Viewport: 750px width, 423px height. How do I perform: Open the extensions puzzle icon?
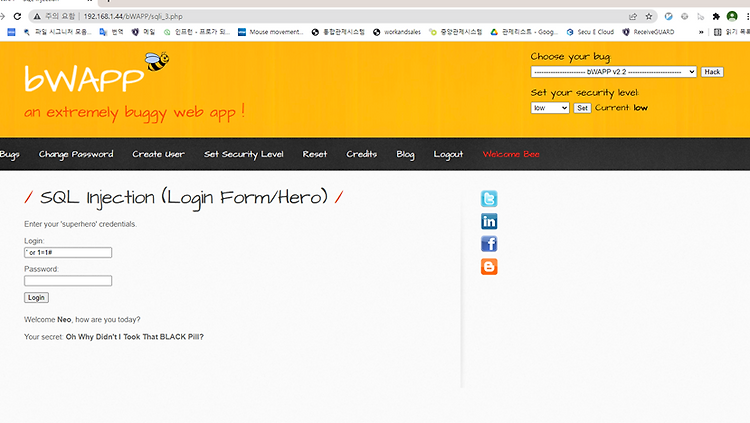click(716, 16)
